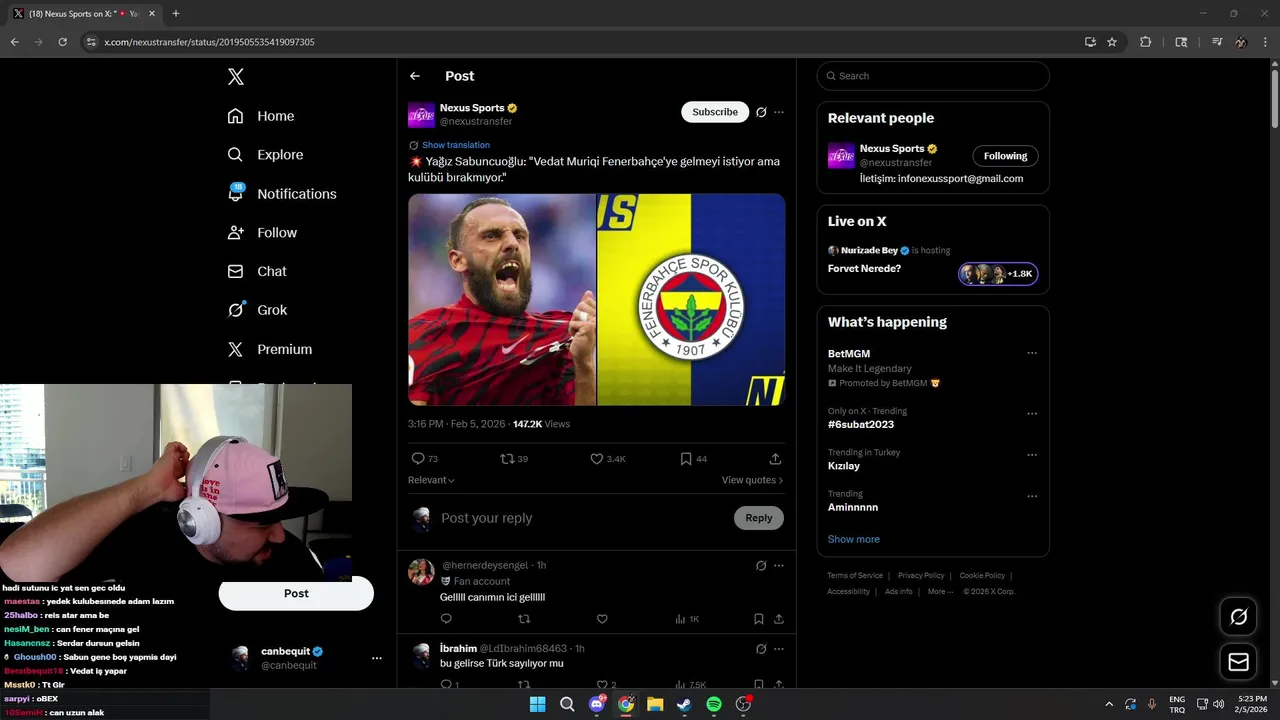
Task: Click Show more under What's happening
Action: [854, 539]
